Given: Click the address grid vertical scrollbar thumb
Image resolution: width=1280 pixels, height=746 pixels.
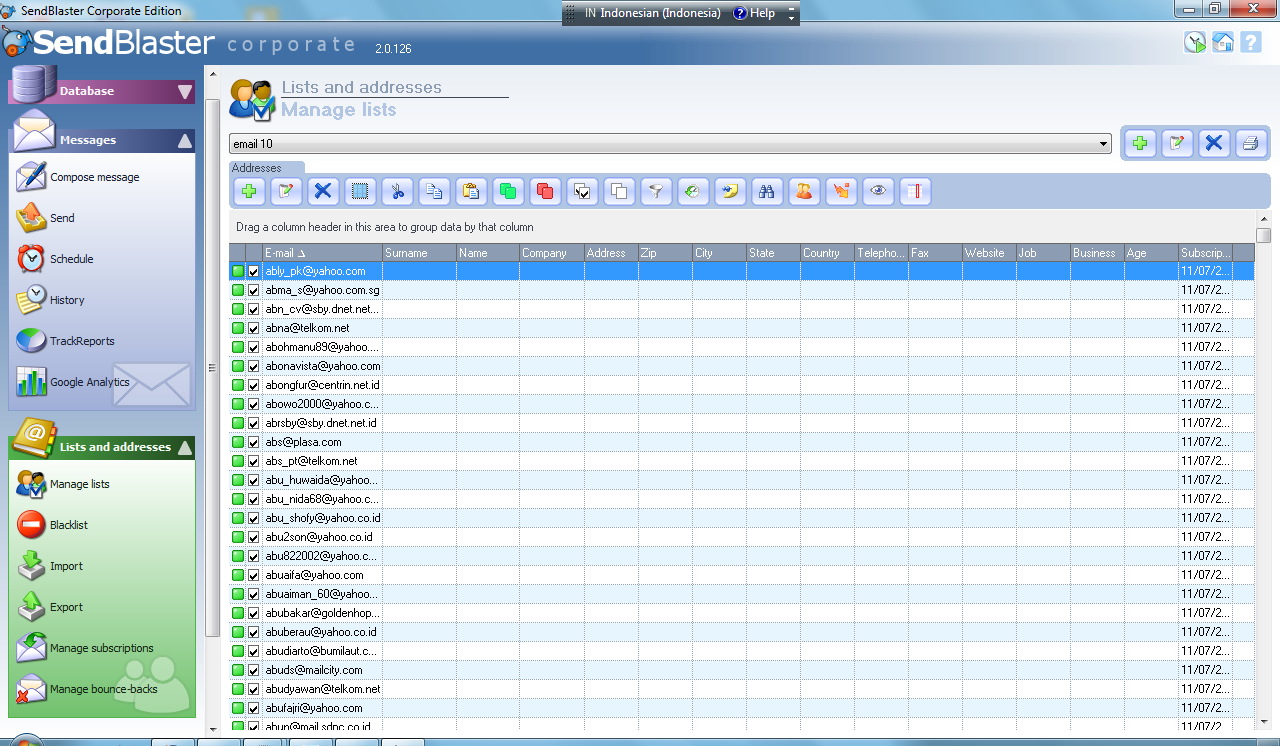Looking at the screenshot, I should pos(1264,236).
